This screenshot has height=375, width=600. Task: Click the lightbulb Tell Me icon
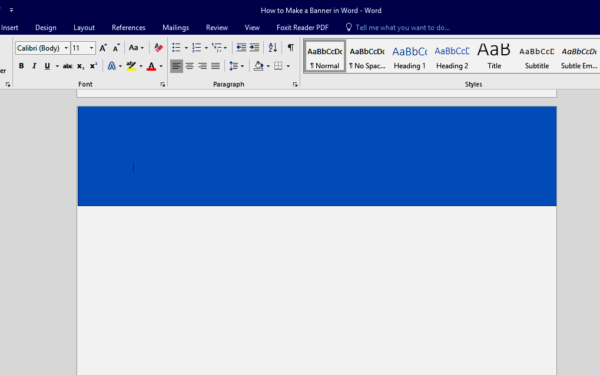click(x=349, y=27)
